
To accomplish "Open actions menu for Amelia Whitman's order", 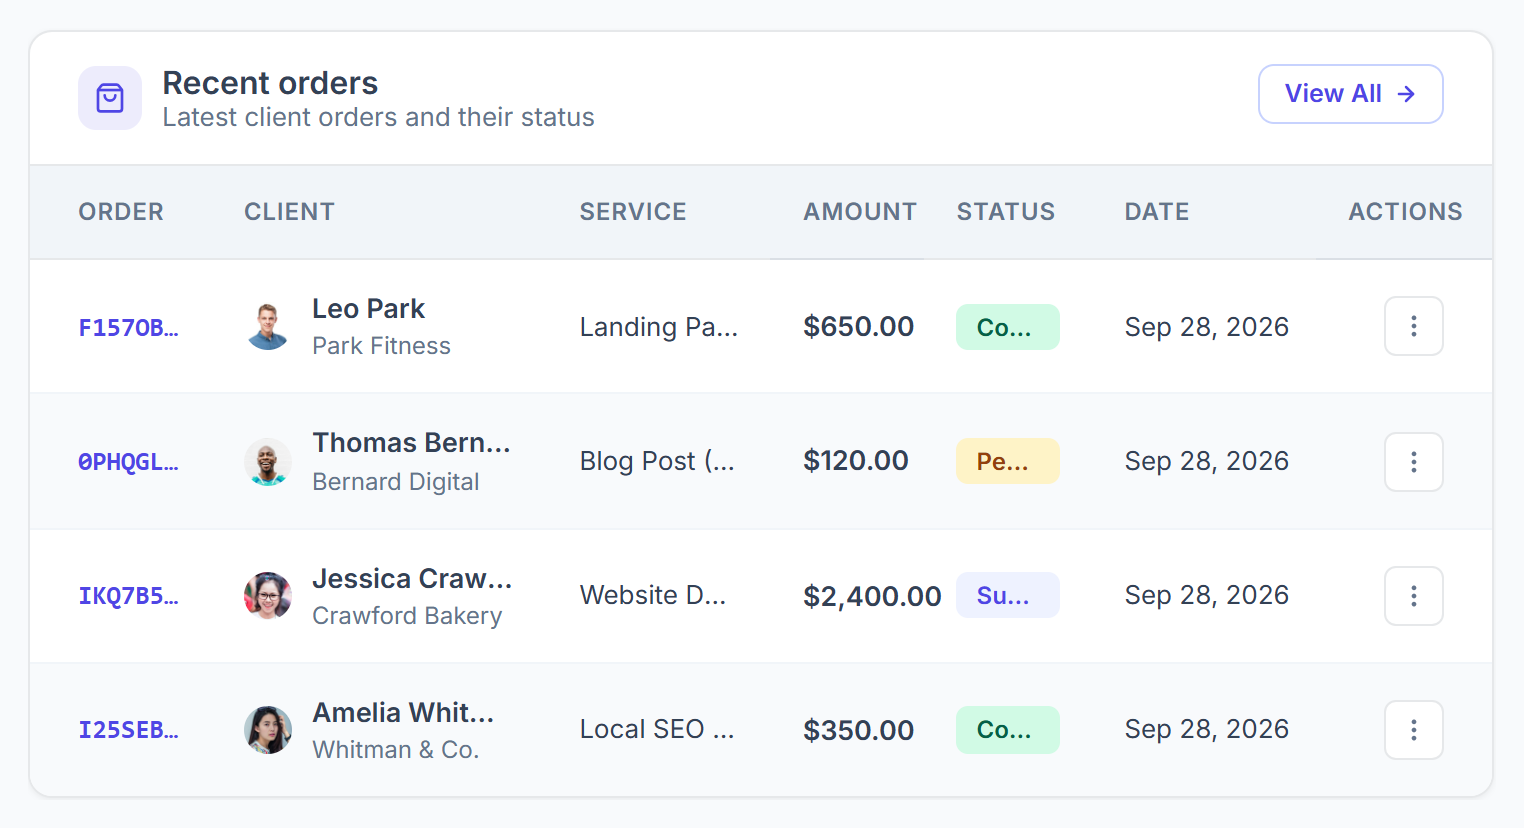I will point(1413,730).
